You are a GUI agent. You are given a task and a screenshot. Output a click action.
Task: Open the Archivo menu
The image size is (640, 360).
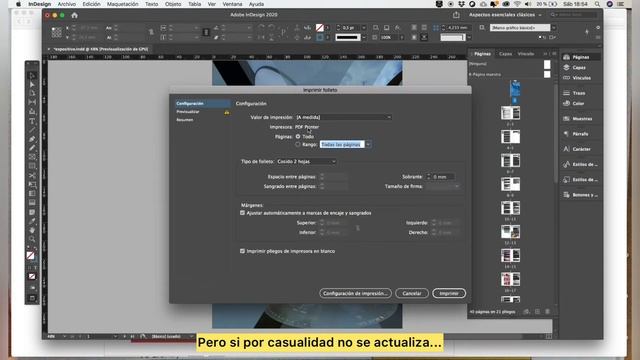coord(67,4)
